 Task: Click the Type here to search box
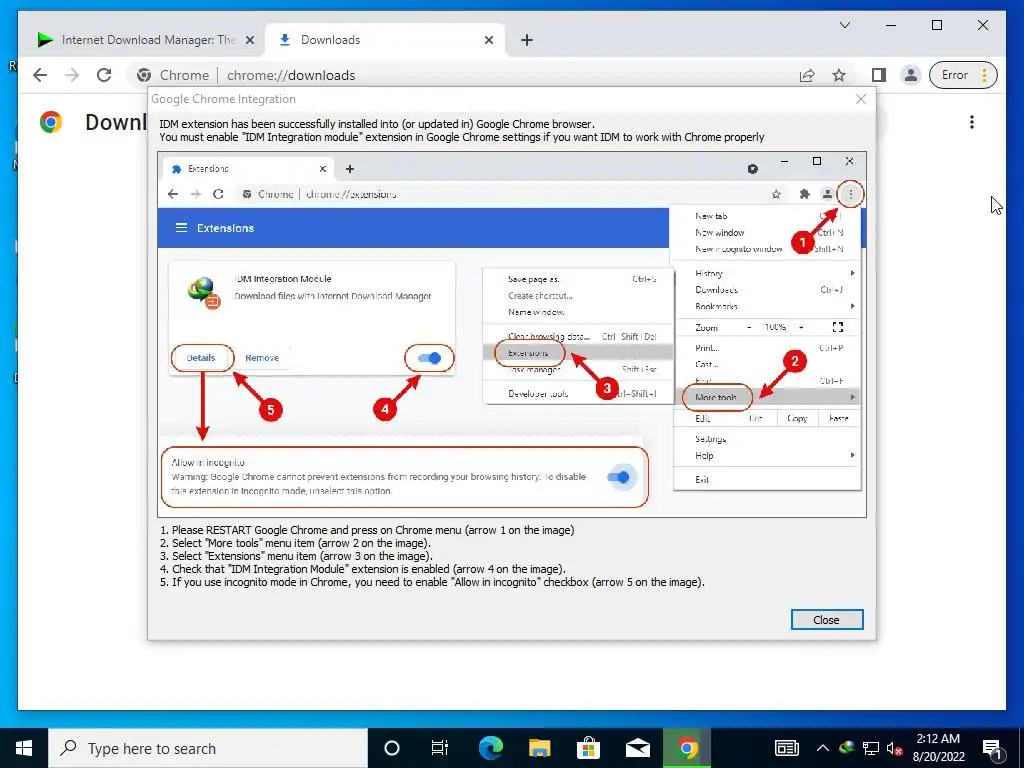tap(208, 748)
